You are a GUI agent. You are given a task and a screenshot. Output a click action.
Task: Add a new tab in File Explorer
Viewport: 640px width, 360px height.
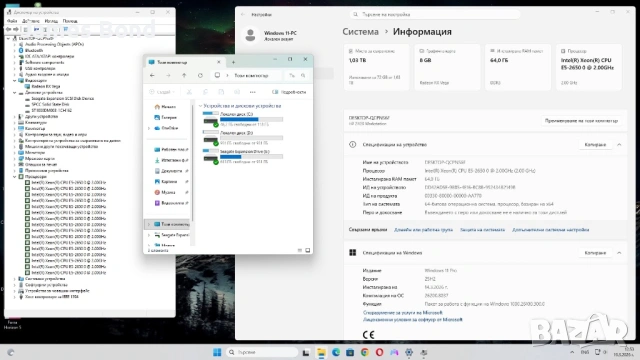tap(233, 62)
